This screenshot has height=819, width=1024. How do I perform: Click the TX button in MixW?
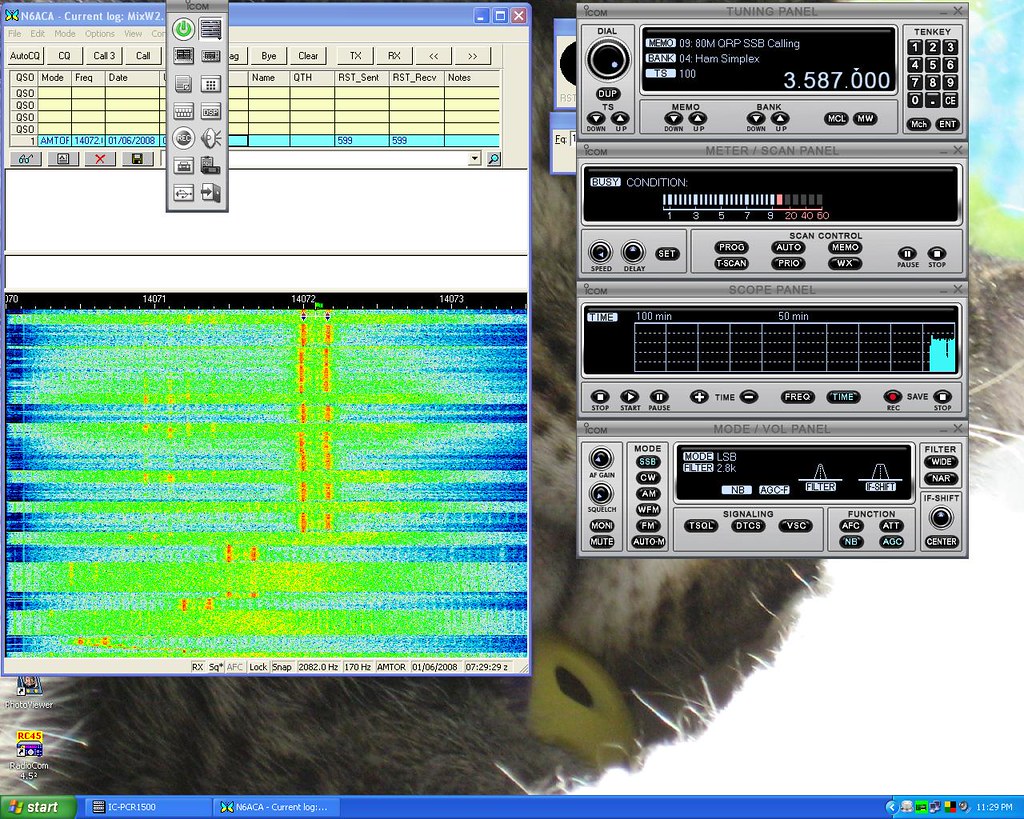[355, 56]
